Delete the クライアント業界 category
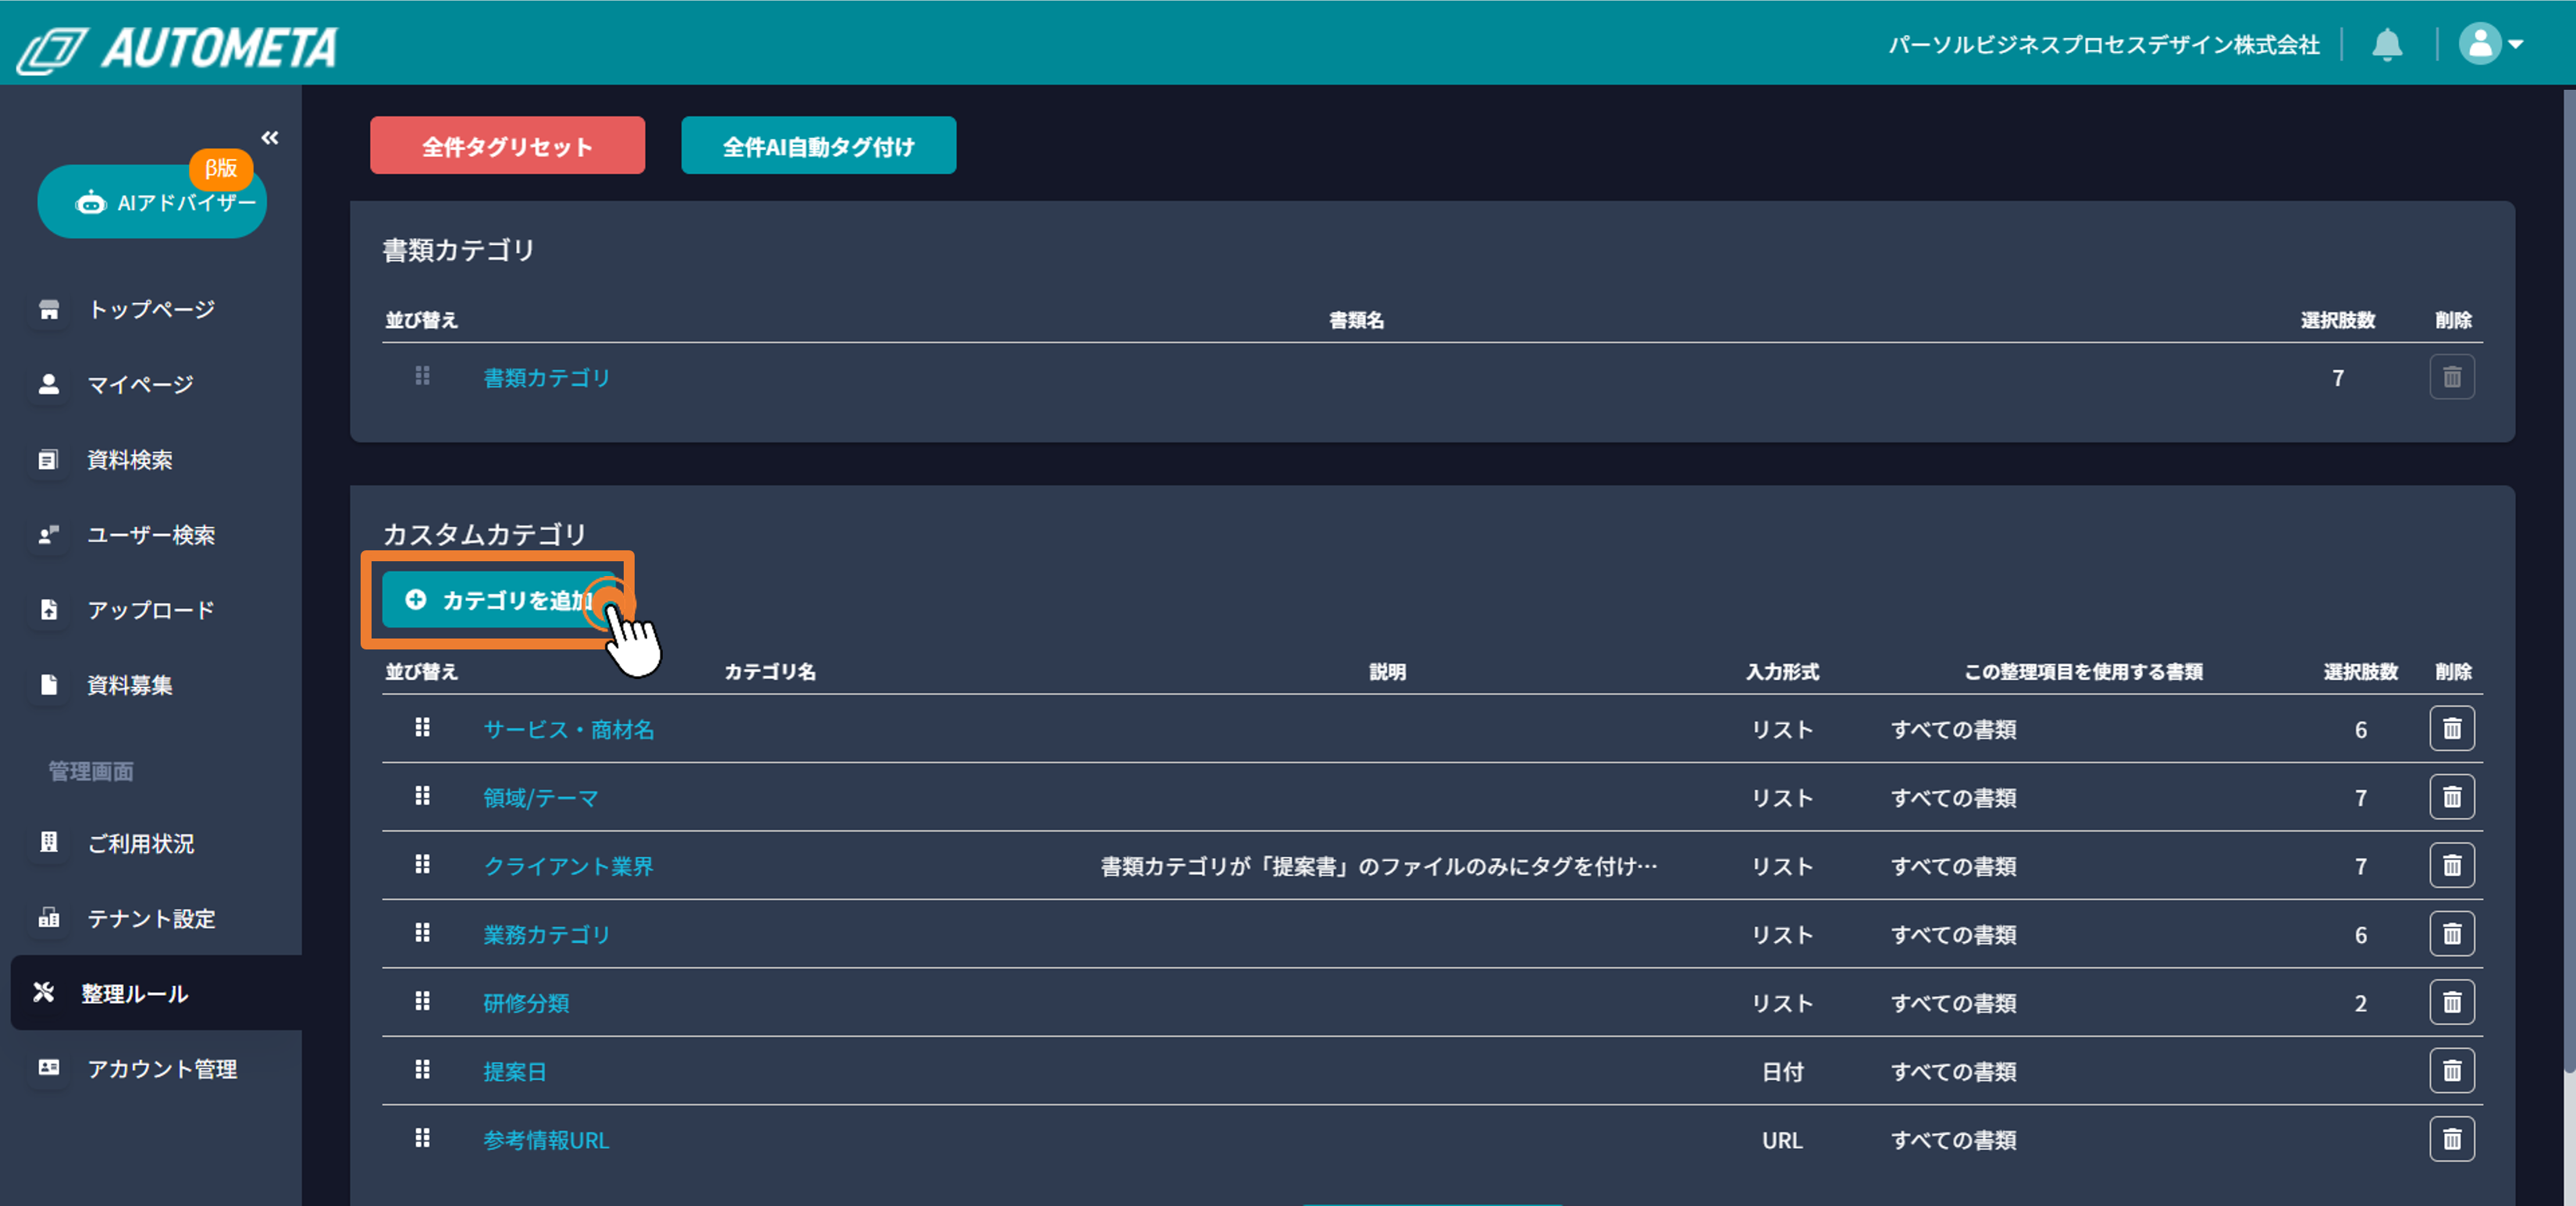Image resolution: width=2576 pixels, height=1206 pixels. [x=2452, y=865]
